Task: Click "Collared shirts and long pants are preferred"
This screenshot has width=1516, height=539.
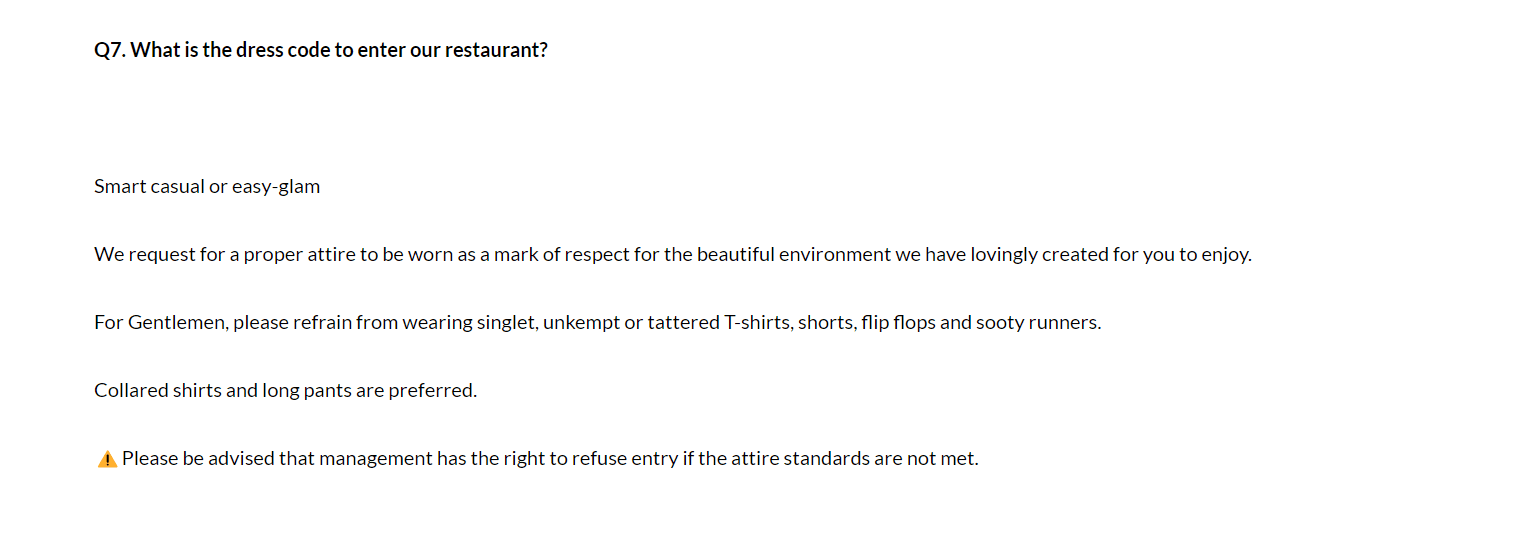Action: click(x=285, y=390)
